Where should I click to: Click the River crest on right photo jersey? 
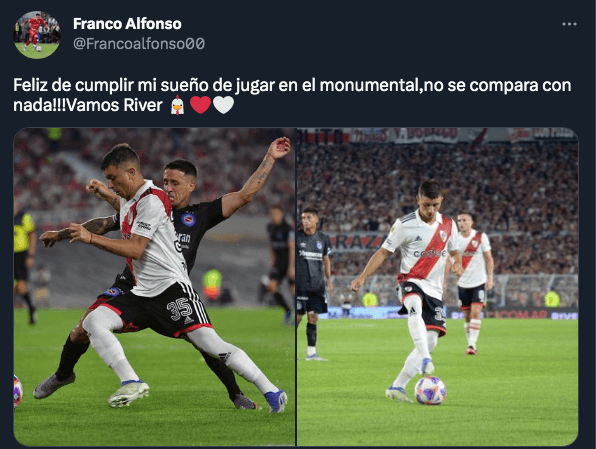tap(443, 236)
